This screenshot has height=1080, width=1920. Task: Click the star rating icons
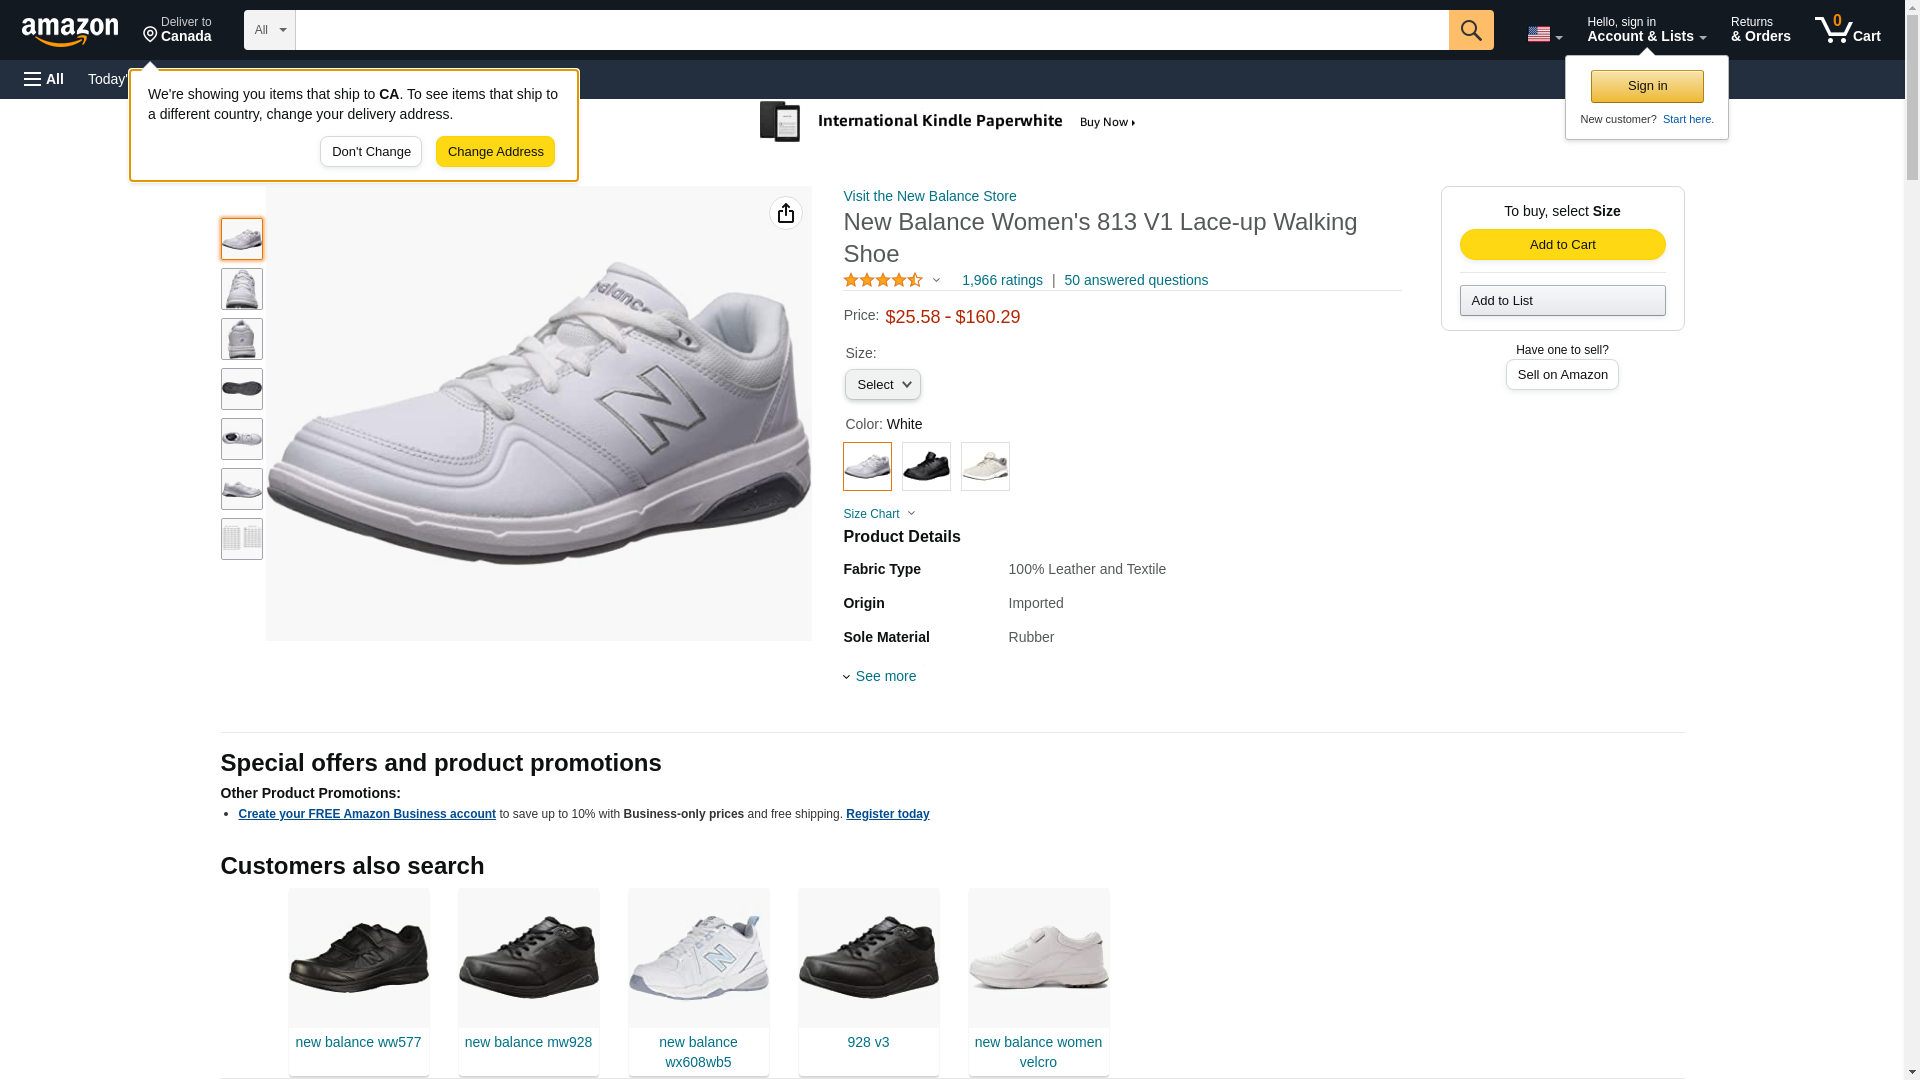coord(883,281)
